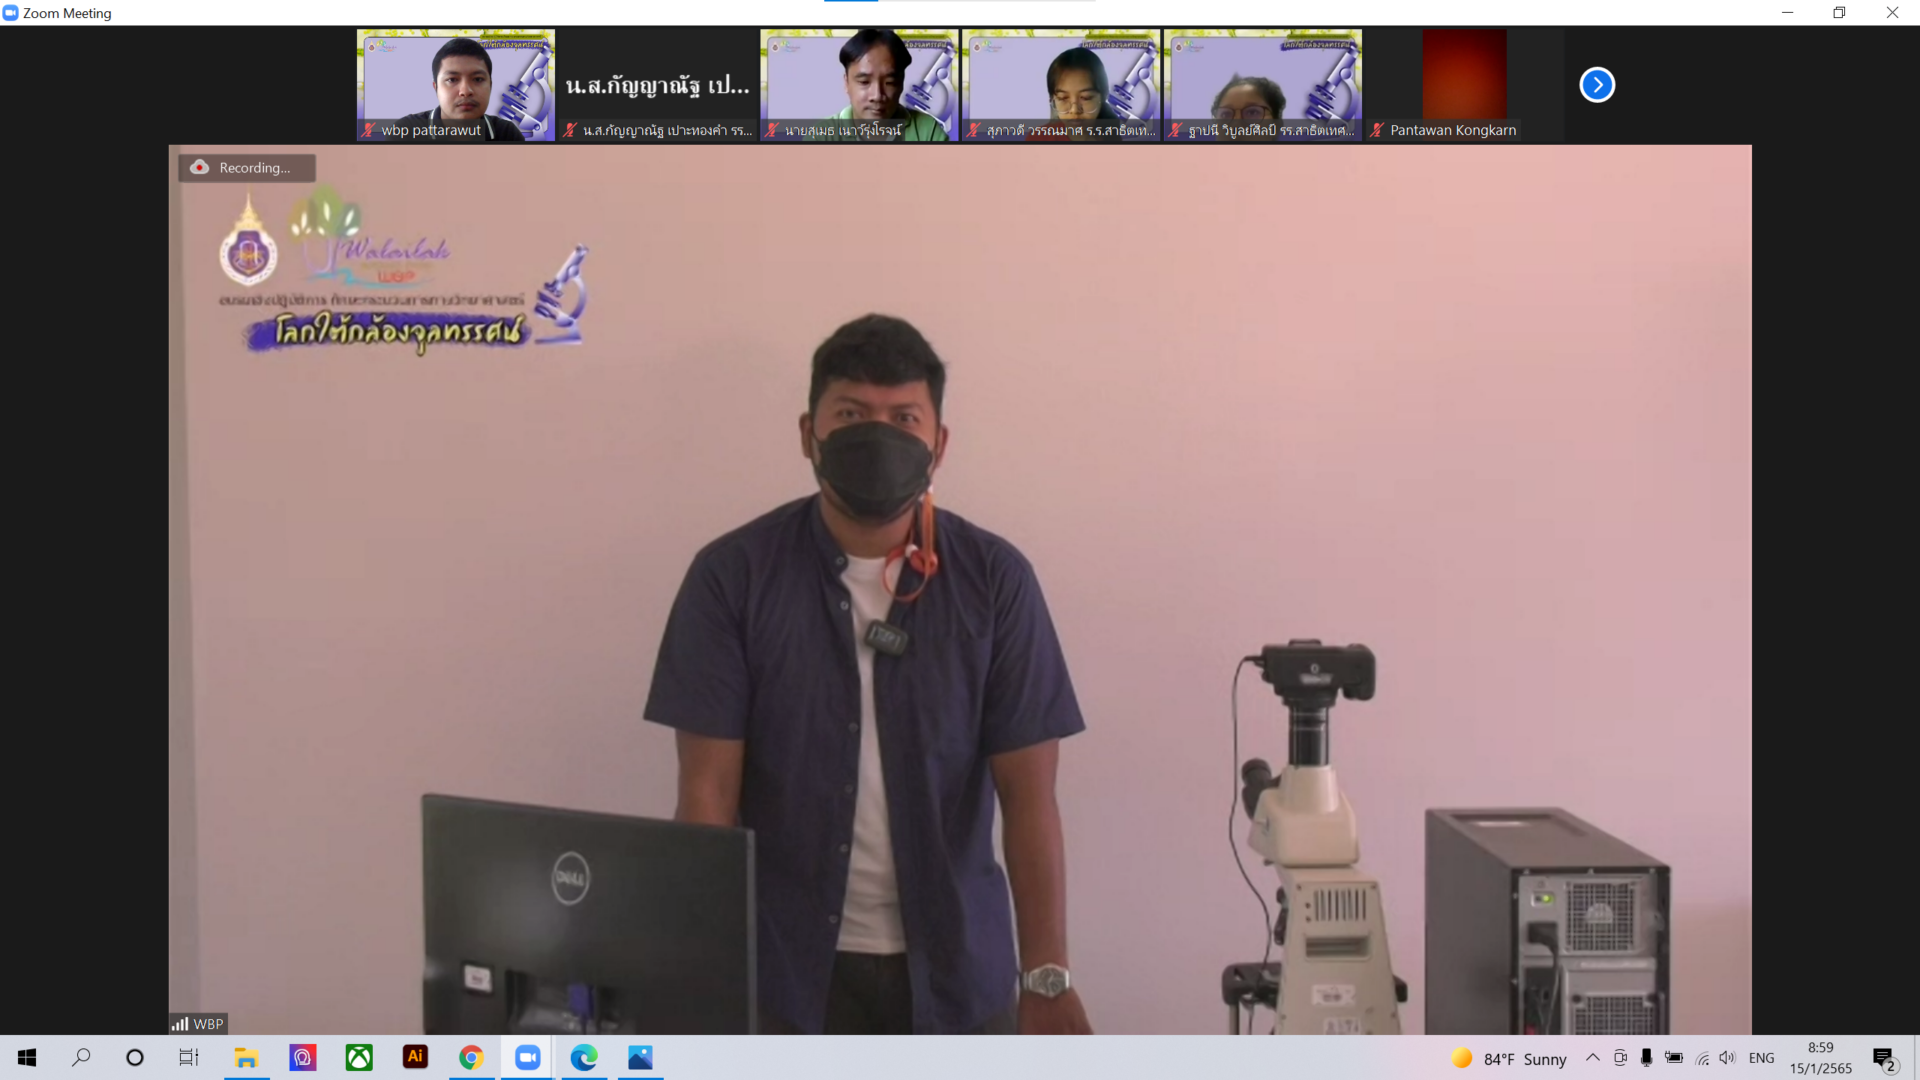Screen dimensions: 1920x1080
Task: Open the volume control in tray
Action: [x=1728, y=1058]
